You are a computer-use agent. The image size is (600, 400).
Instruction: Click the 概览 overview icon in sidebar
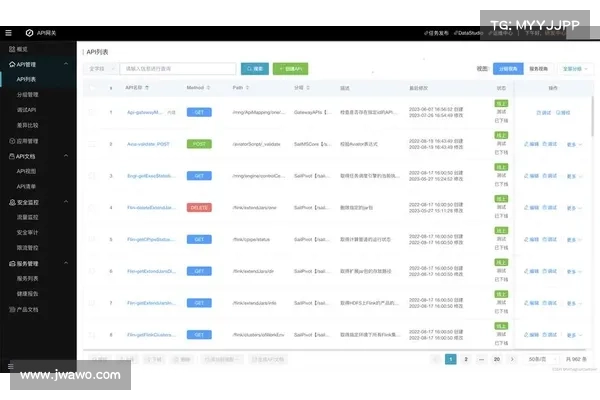9,49
